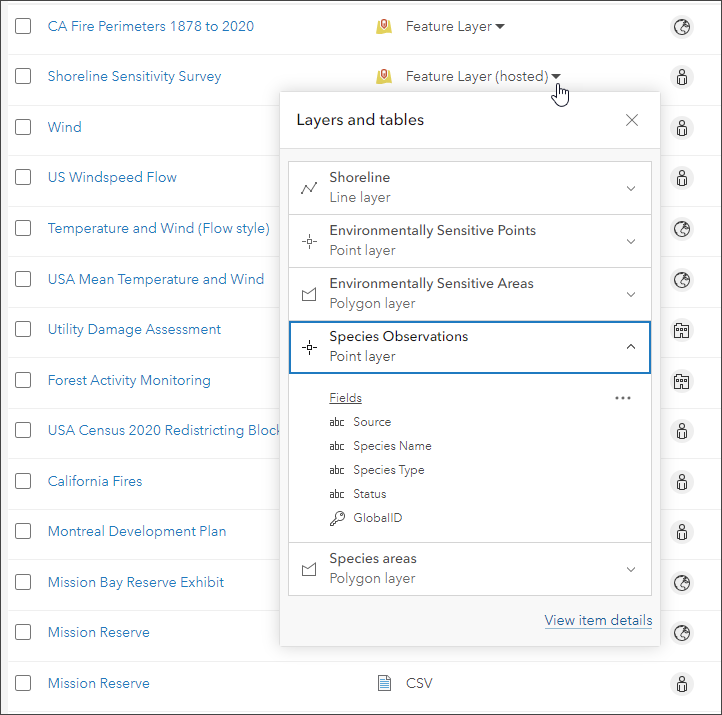Check the Montreal Development Plan checkbox

coord(23,531)
